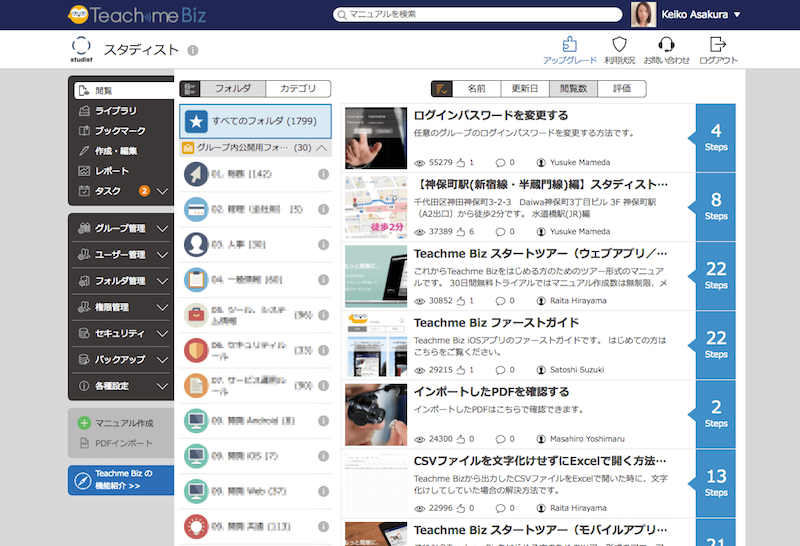Open folder 06 with the shield icon

196,350
